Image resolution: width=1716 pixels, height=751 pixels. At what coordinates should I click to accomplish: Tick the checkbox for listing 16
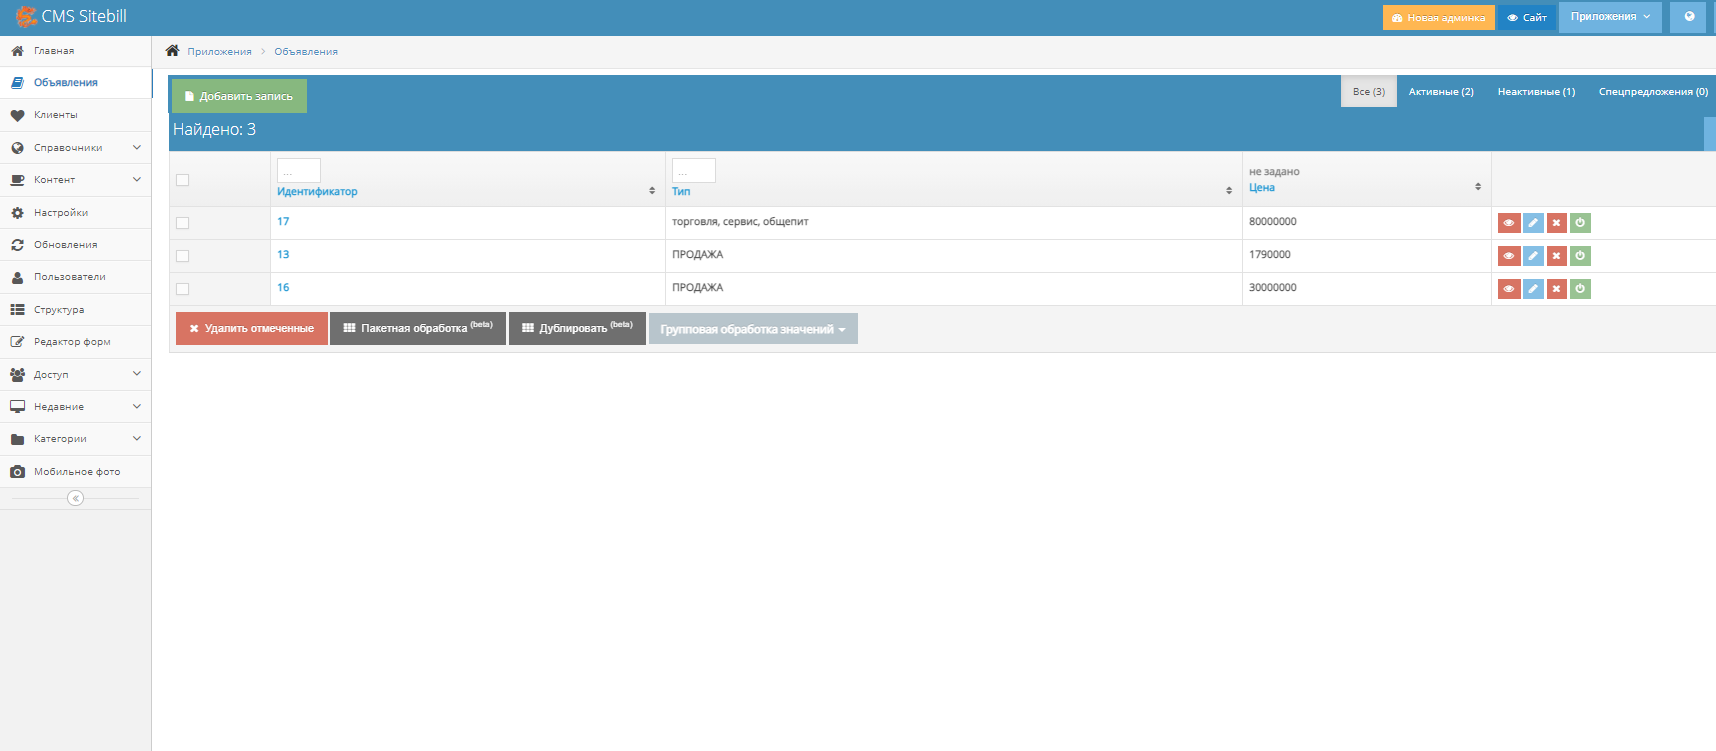pyautogui.click(x=182, y=289)
